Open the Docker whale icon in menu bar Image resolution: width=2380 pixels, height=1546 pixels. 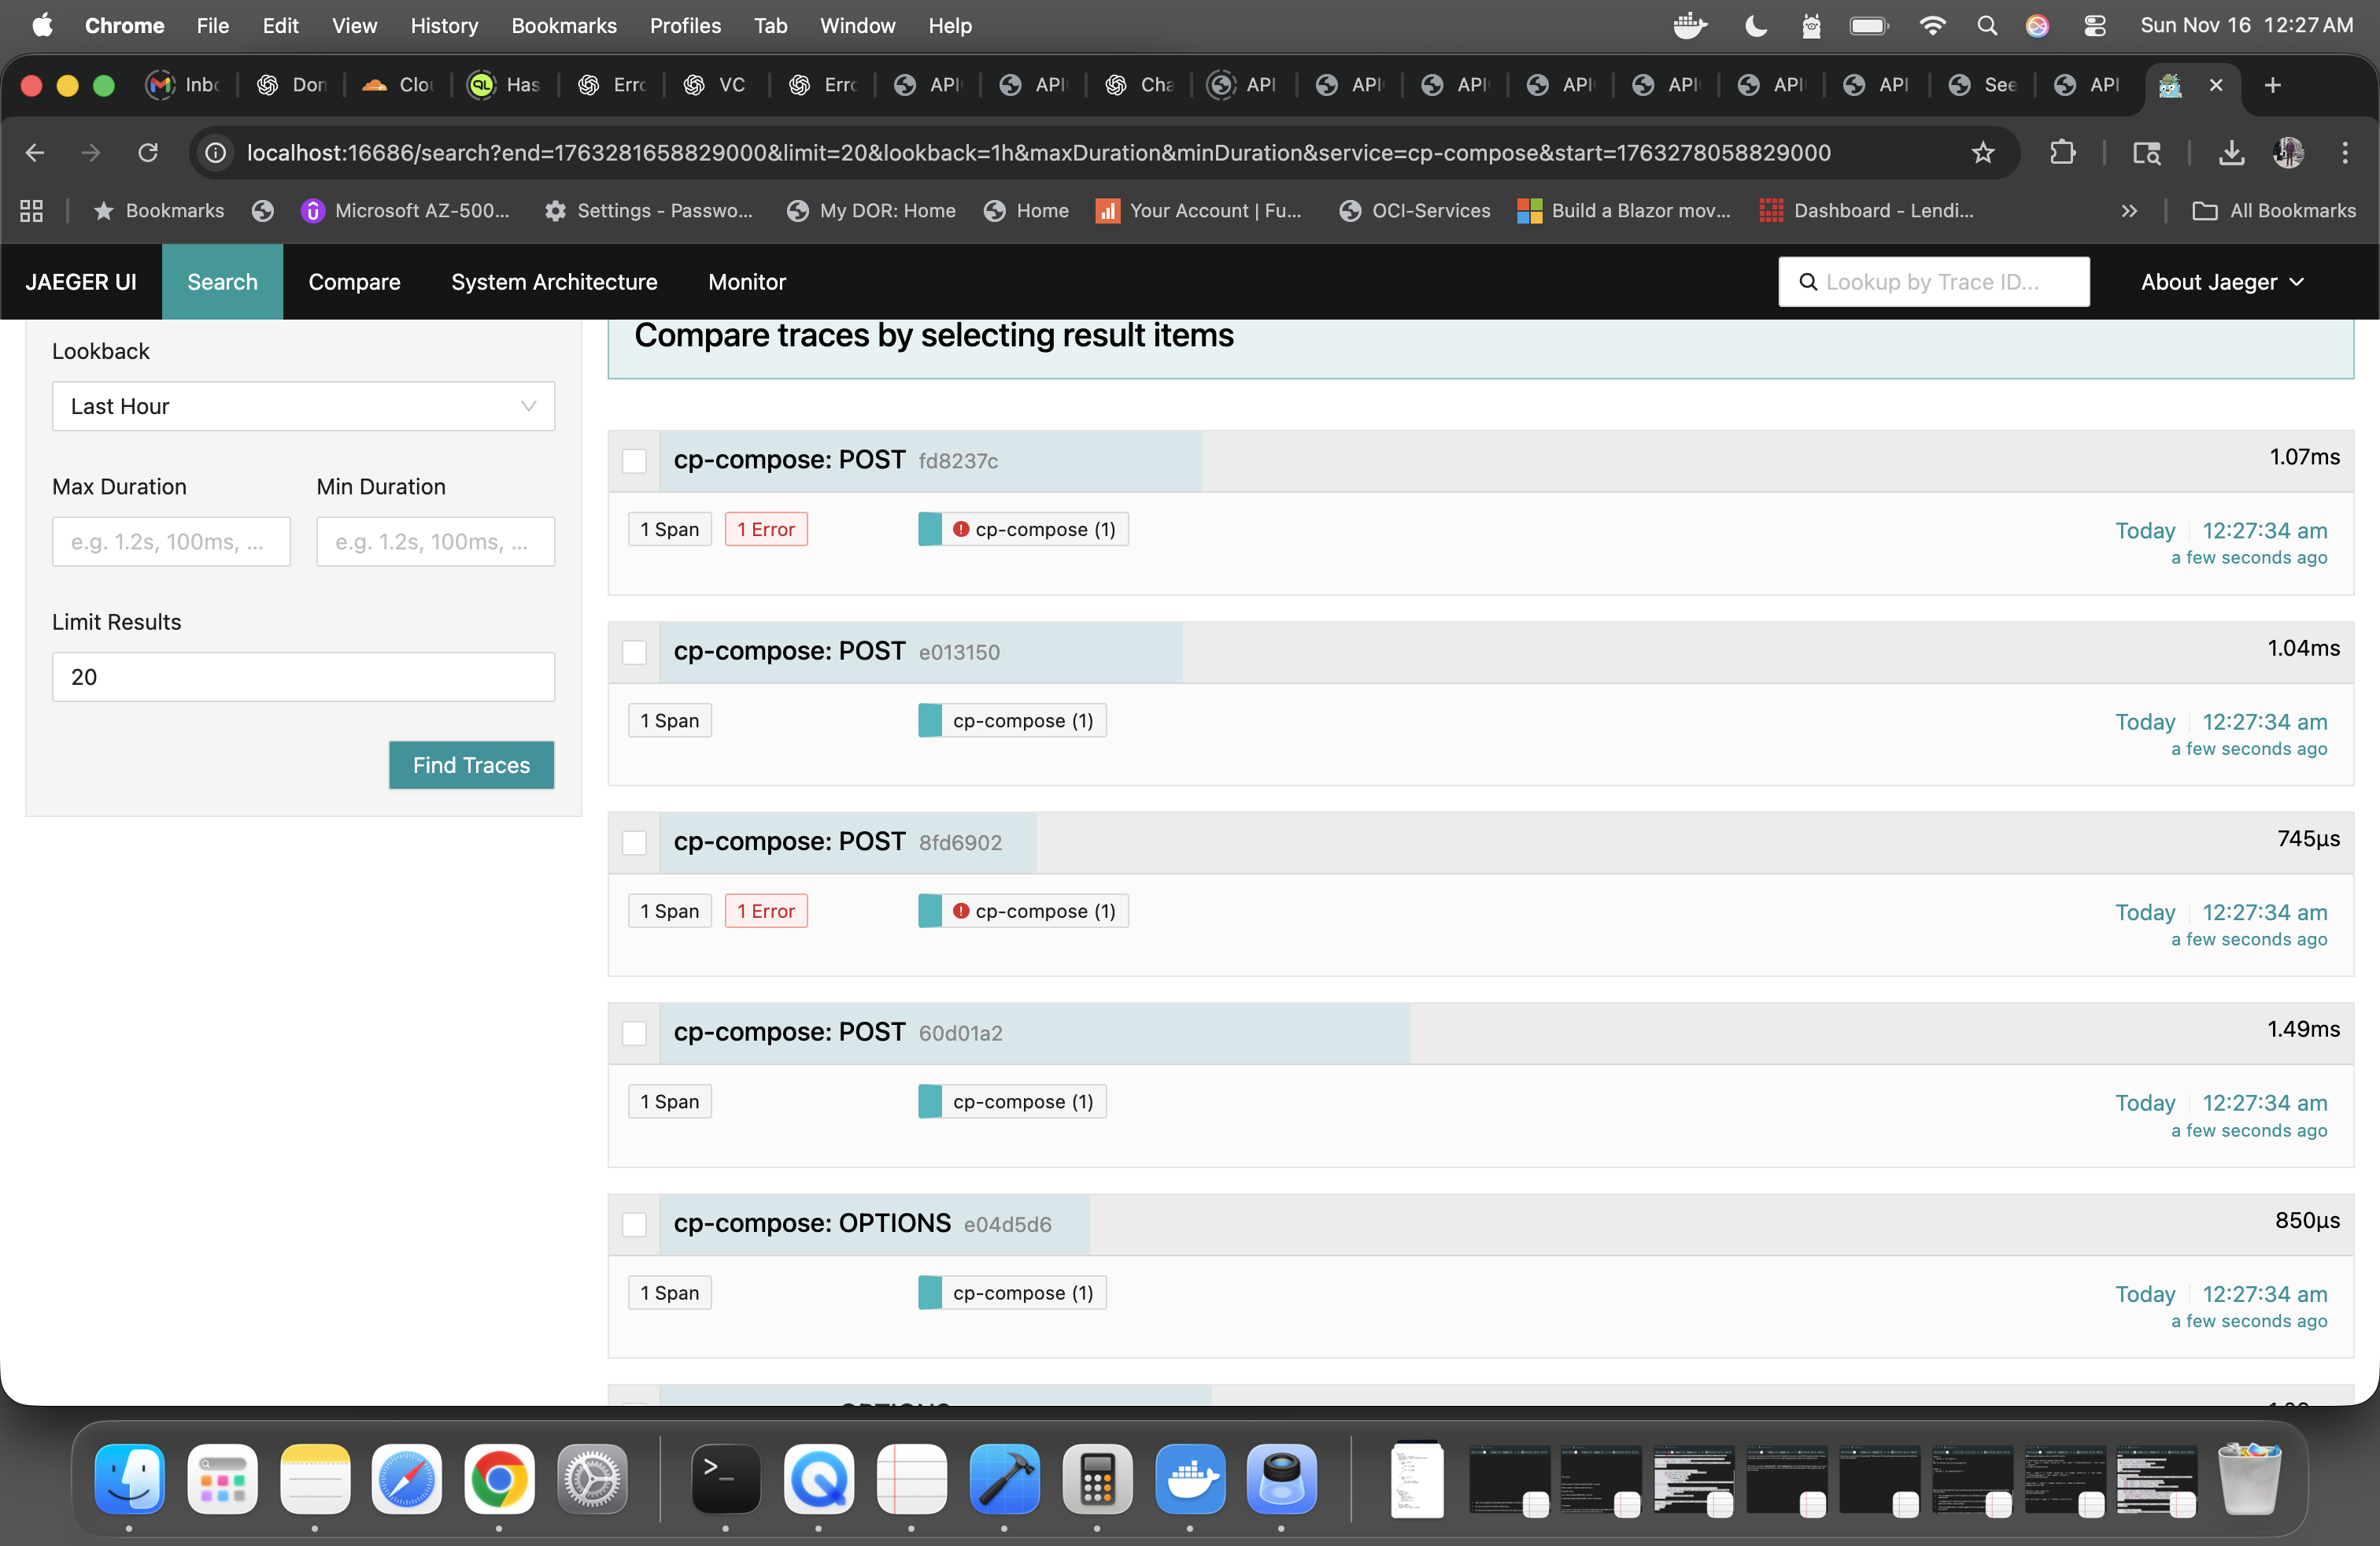pyautogui.click(x=1689, y=25)
